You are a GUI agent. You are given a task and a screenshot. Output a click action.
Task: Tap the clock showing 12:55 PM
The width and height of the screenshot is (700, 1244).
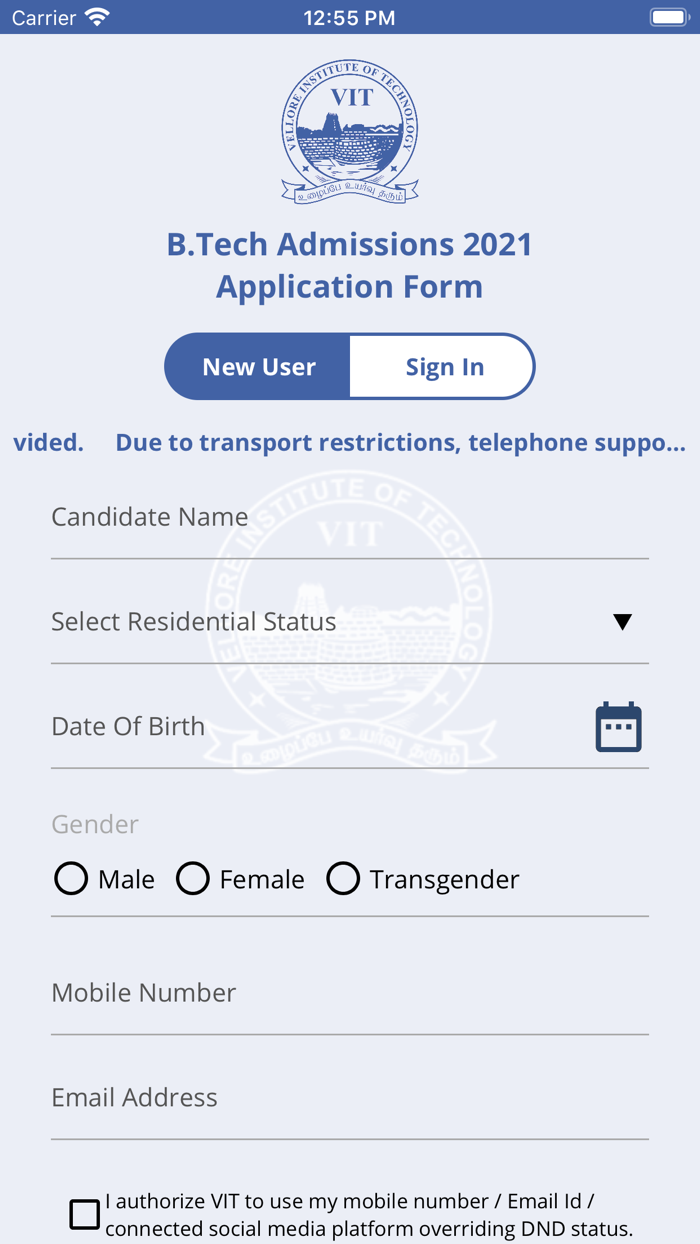349,16
